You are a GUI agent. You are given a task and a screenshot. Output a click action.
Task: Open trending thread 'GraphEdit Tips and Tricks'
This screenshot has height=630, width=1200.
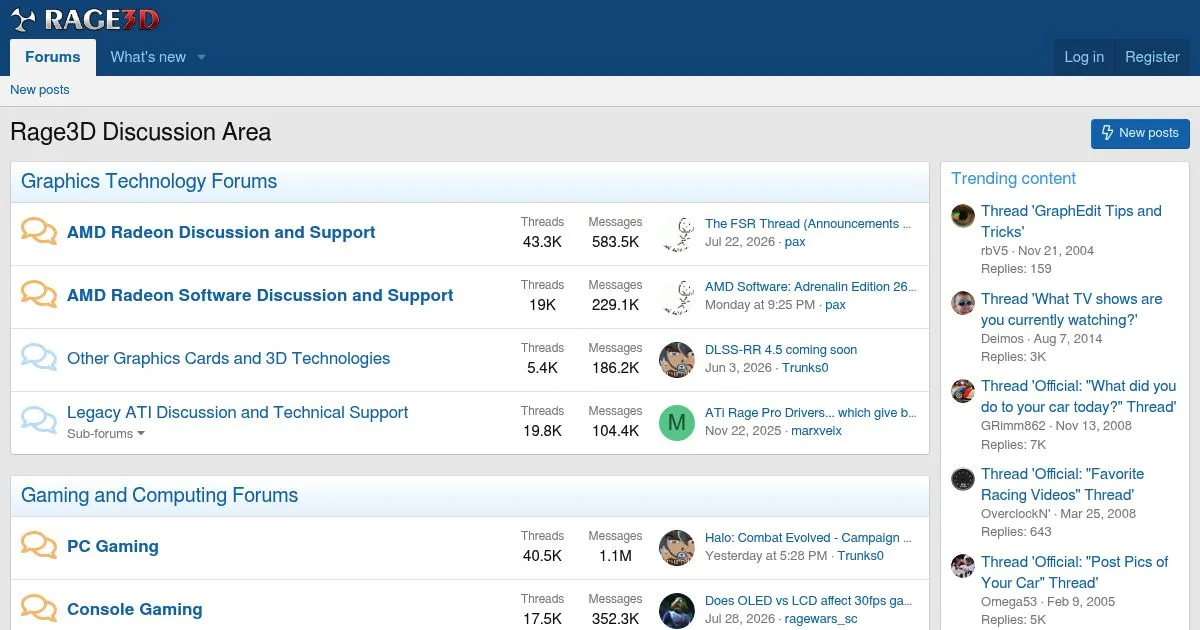(x=1071, y=221)
